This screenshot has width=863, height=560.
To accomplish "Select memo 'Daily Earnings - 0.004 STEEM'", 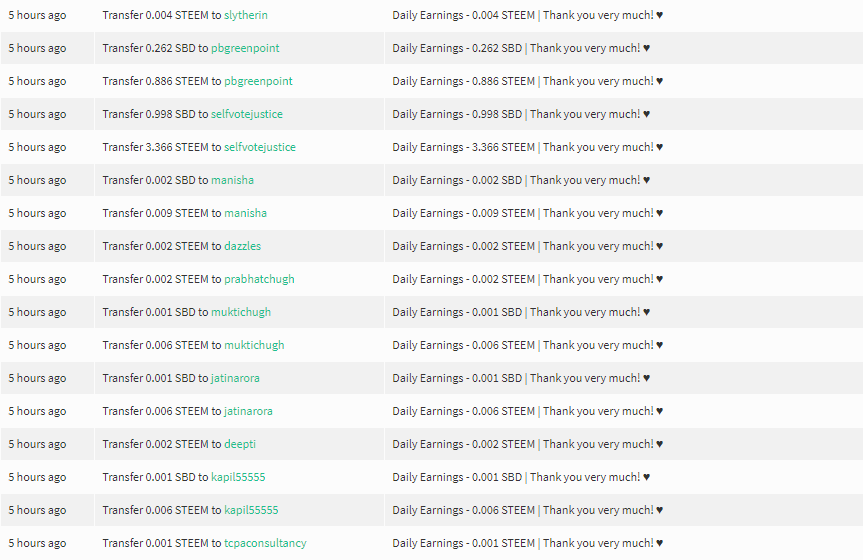I will point(463,15).
